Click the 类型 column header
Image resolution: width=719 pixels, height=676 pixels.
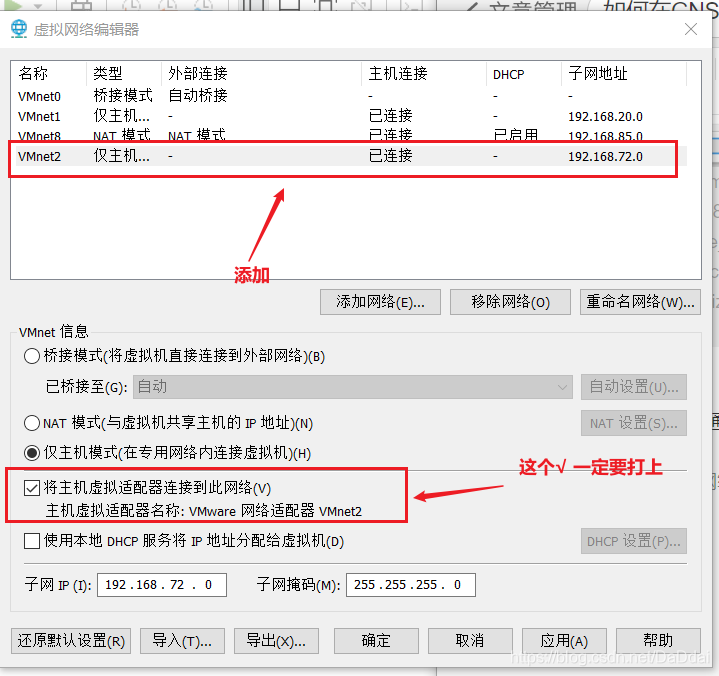[x=124, y=73]
